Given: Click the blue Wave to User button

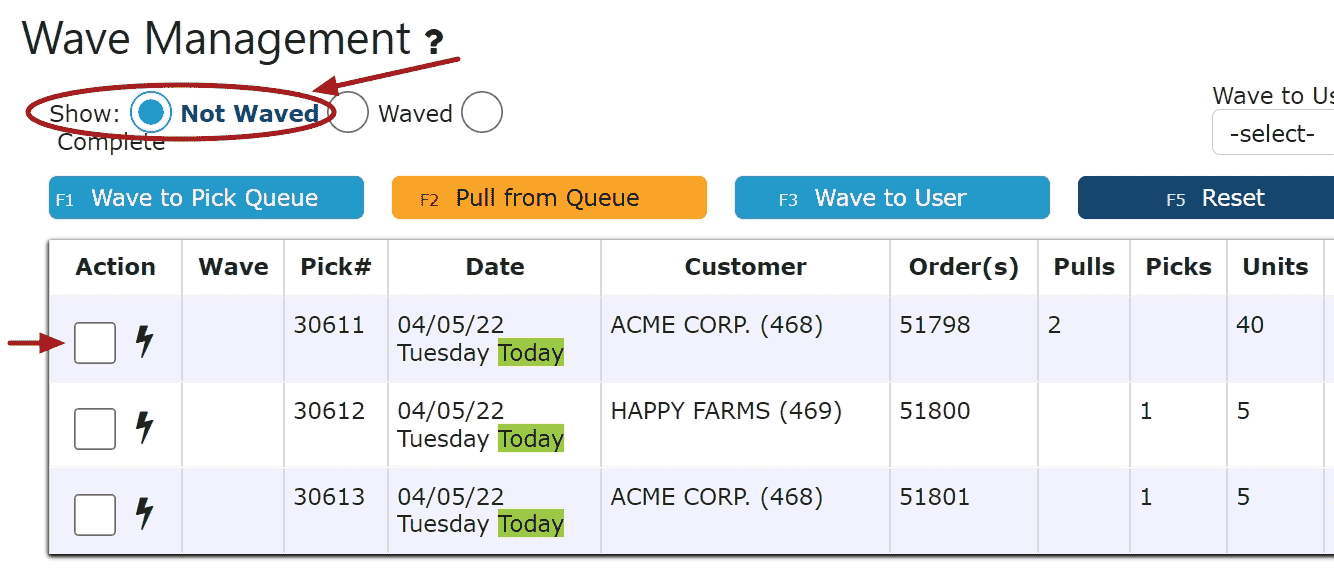Looking at the screenshot, I should tap(892, 198).
